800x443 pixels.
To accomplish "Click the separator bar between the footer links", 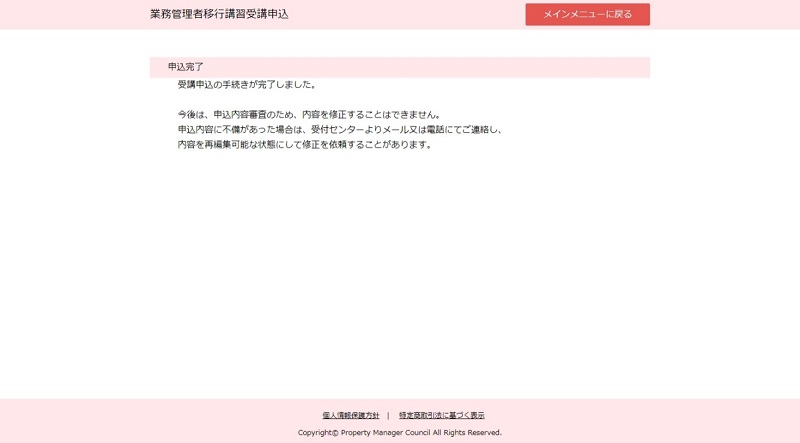I will click(388, 415).
